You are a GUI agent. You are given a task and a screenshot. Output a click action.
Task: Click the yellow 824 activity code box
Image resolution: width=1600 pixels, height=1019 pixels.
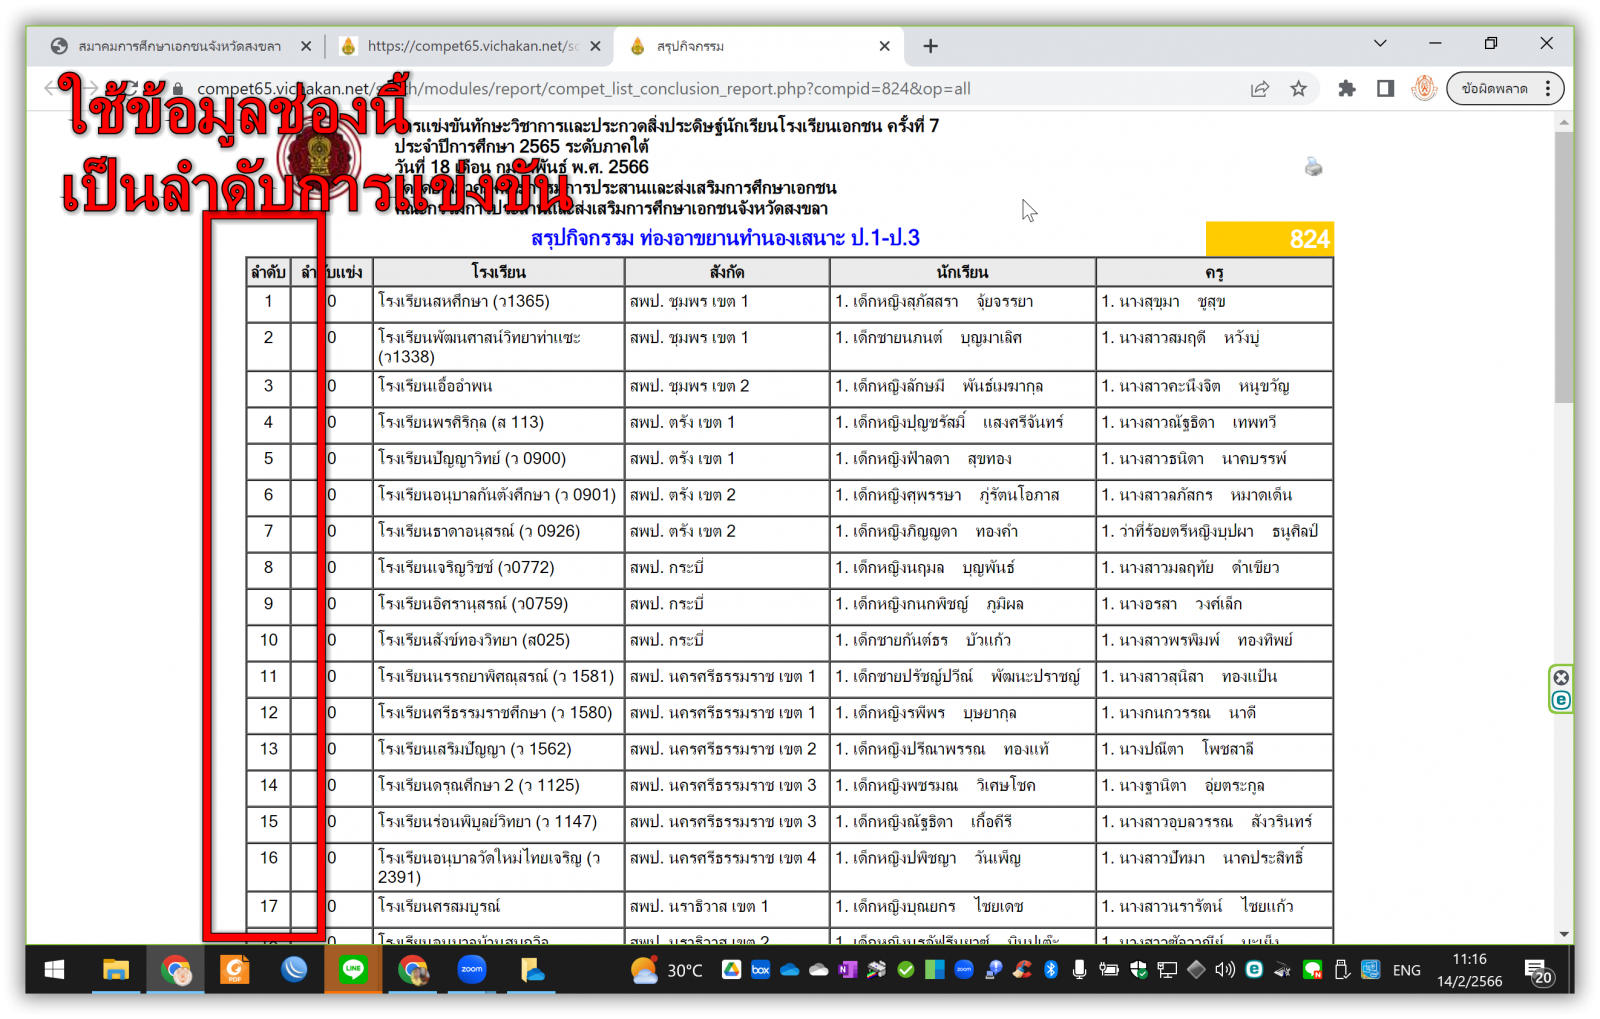[x=1268, y=239]
